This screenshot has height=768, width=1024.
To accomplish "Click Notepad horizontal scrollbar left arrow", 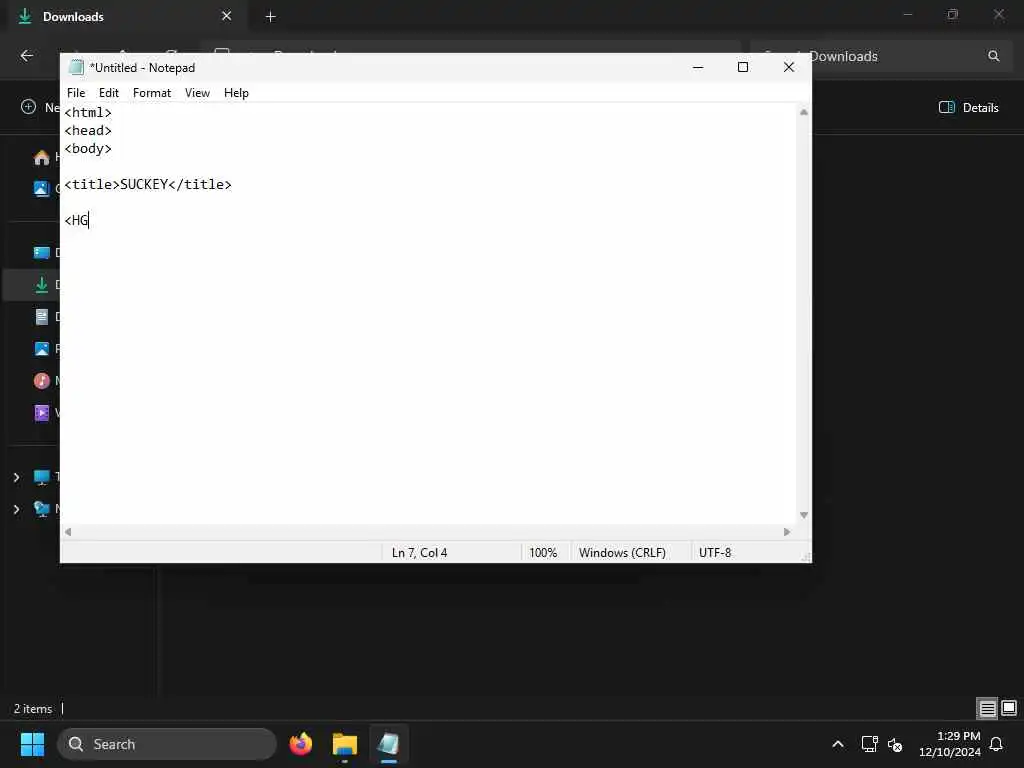I will [68, 532].
